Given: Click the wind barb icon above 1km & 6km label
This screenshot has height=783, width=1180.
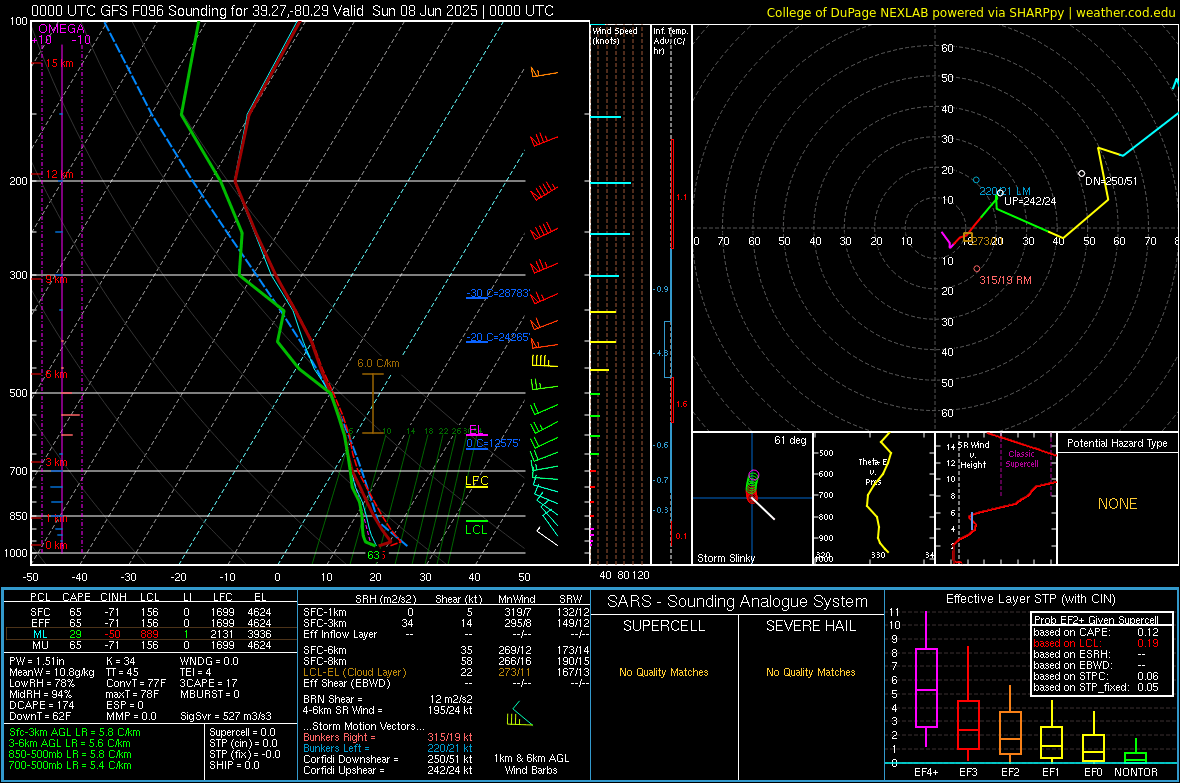Looking at the screenshot, I should [x=519, y=714].
